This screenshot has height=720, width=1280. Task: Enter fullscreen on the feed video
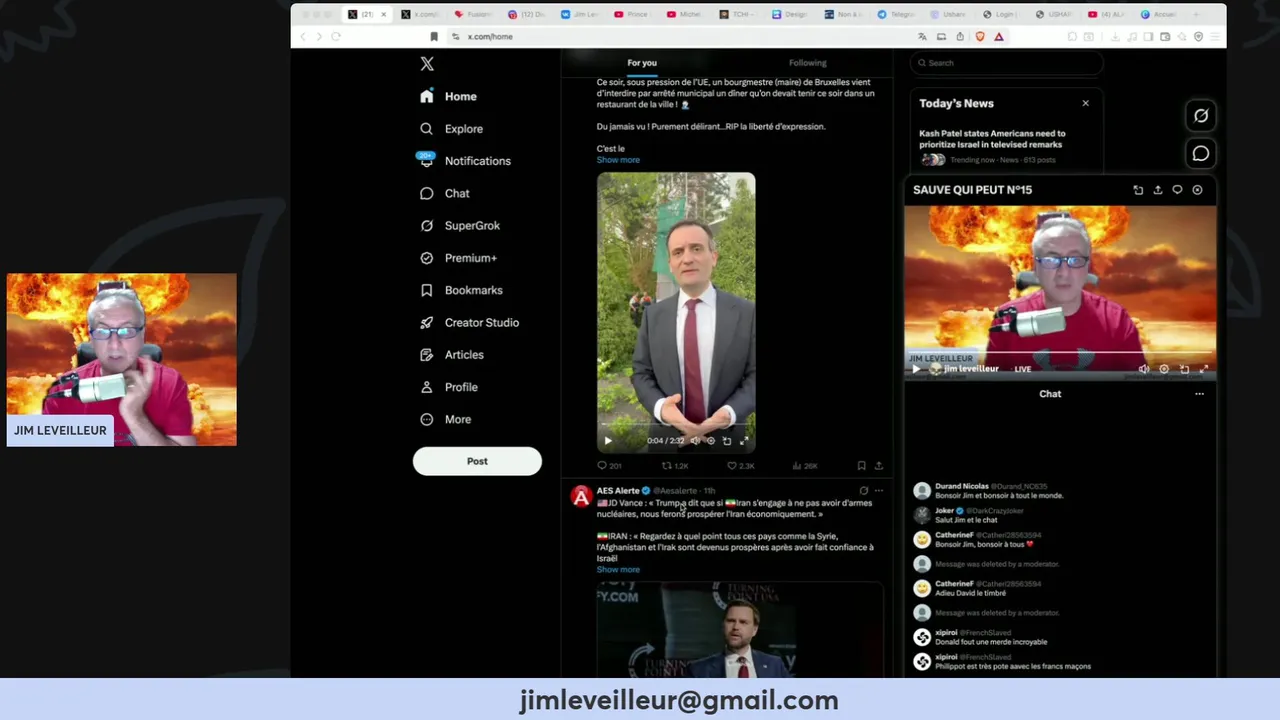743,441
